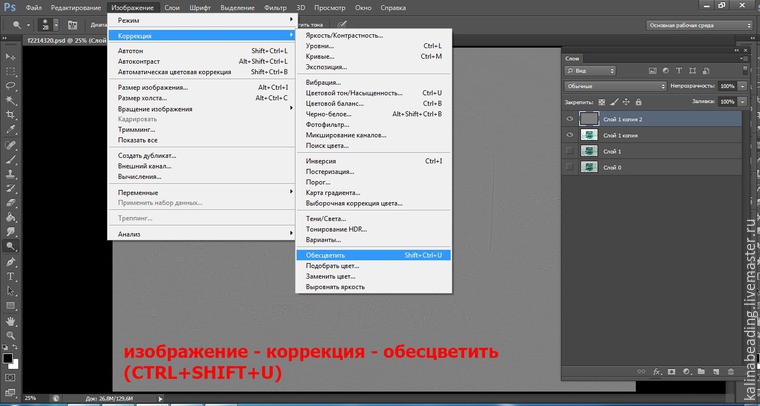This screenshot has width=760, height=406.
Task: Select the Paint Bucket tool
Action: pos(11,218)
